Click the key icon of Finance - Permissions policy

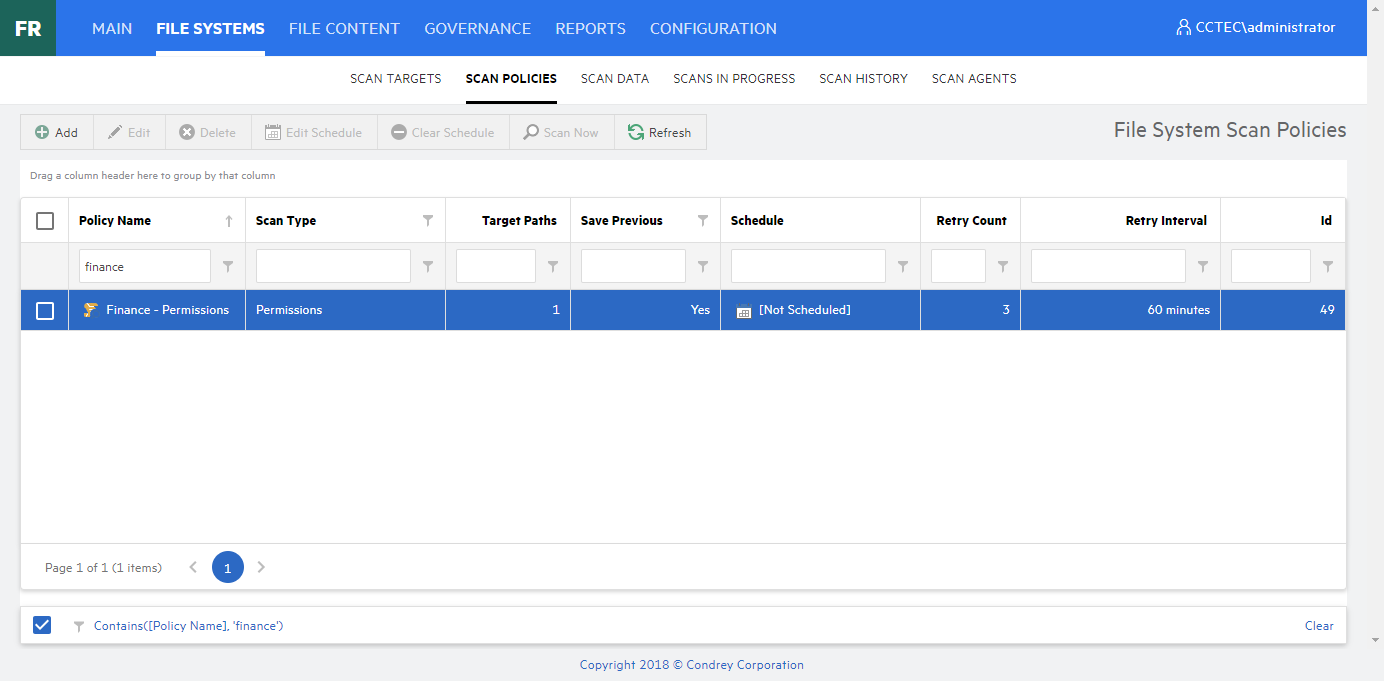click(90, 310)
